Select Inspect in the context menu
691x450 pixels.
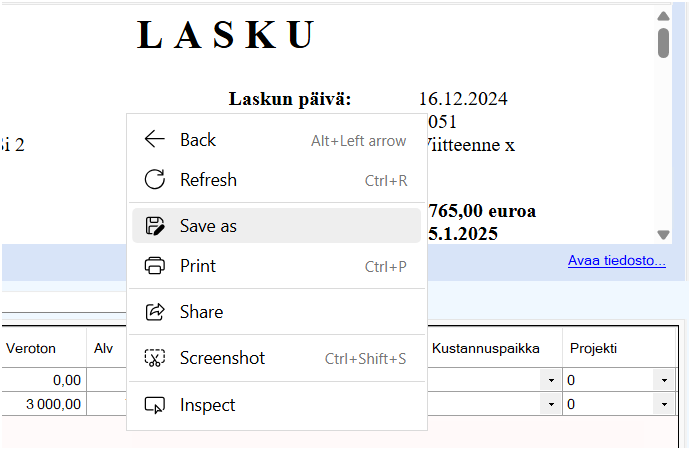(207, 405)
